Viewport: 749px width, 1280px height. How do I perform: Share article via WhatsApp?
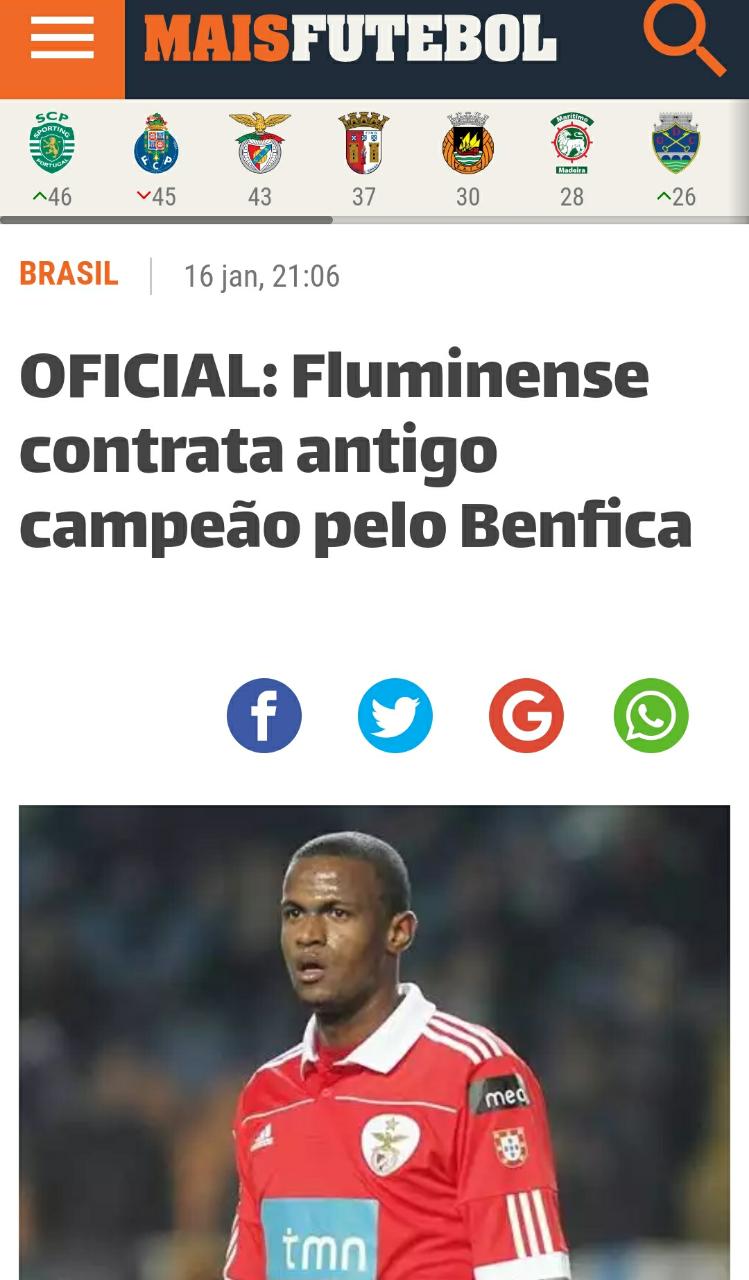(x=651, y=716)
